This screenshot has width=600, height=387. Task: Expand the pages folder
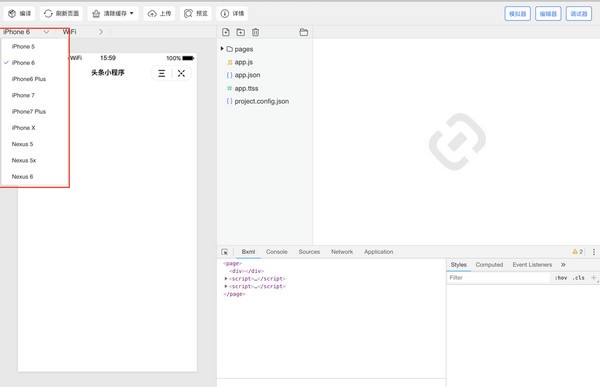222,49
